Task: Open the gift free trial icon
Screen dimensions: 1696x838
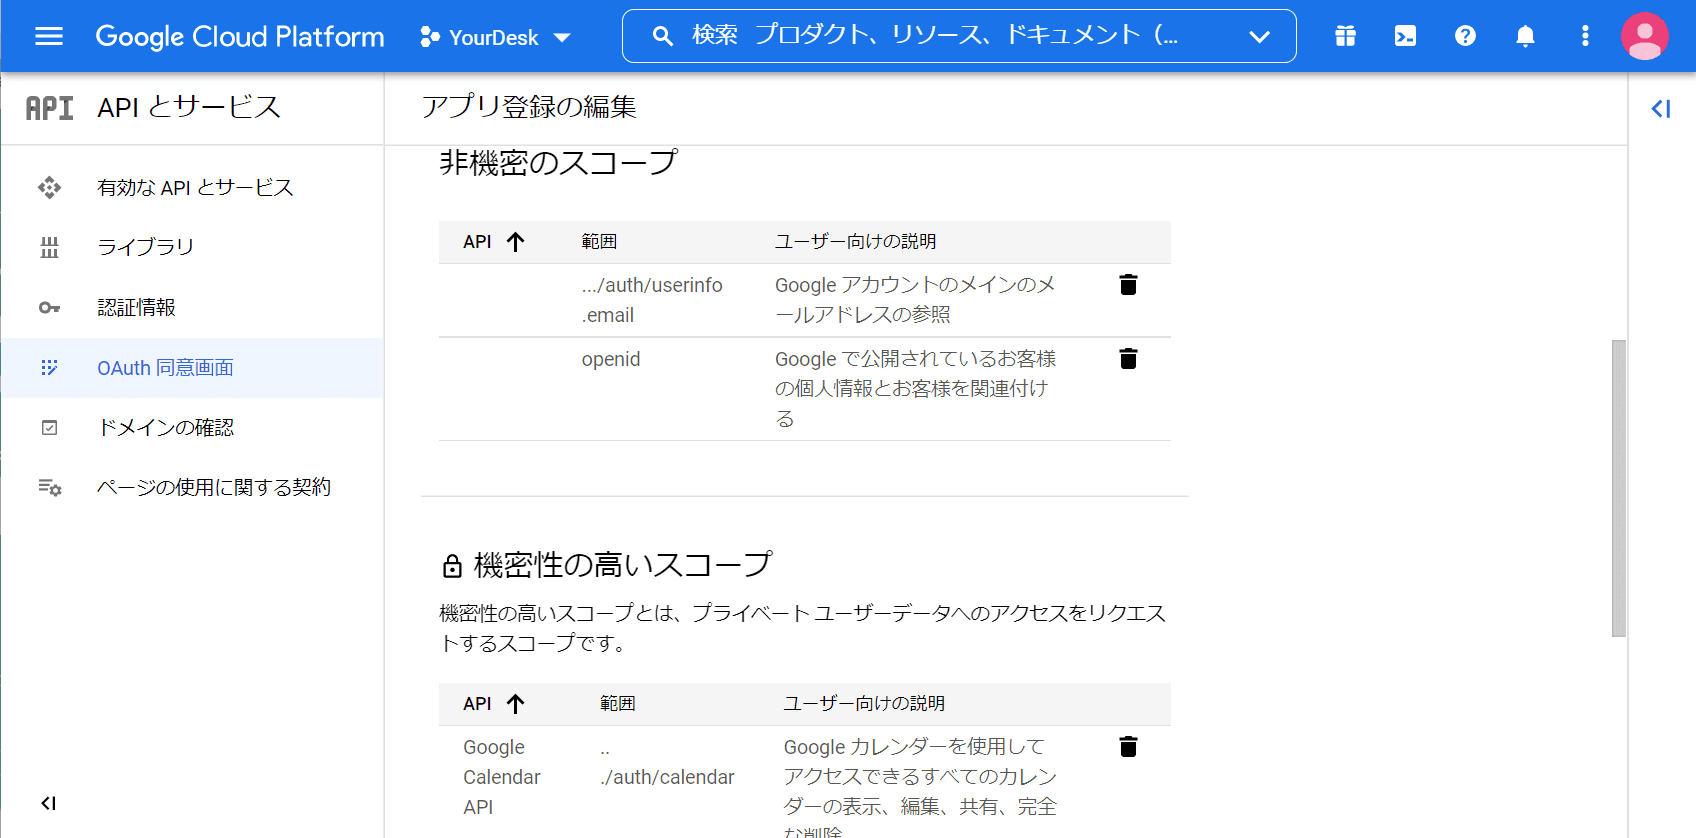Action: [x=1345, y=37]
